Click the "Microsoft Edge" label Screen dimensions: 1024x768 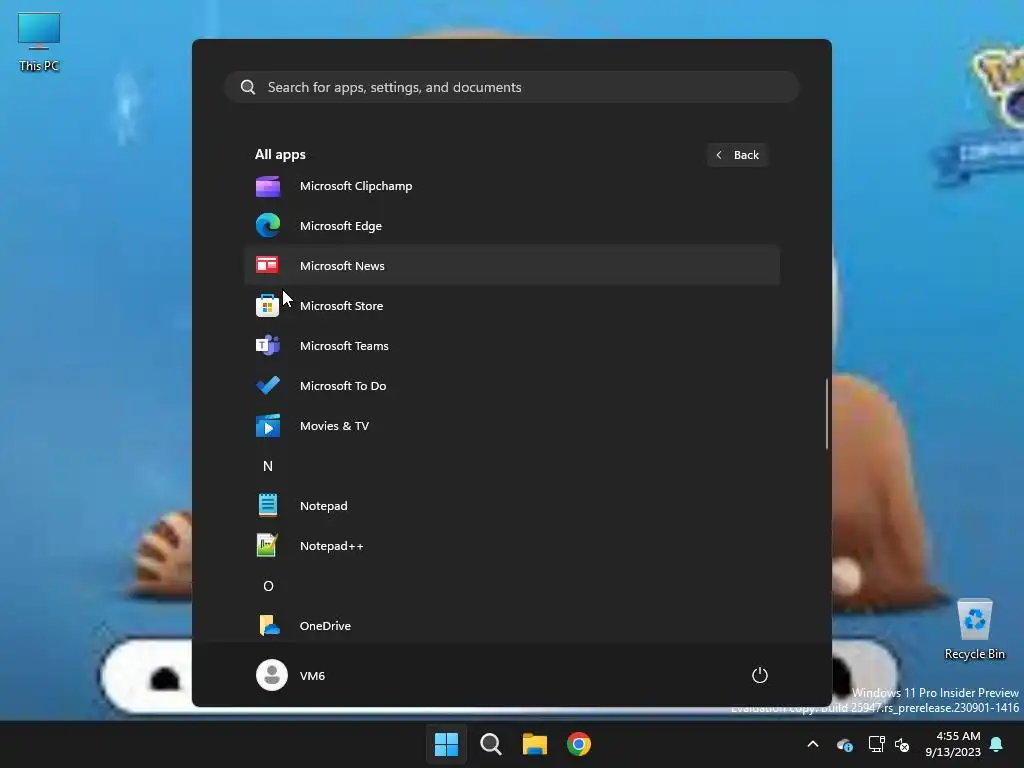click(x=341, y=226)
